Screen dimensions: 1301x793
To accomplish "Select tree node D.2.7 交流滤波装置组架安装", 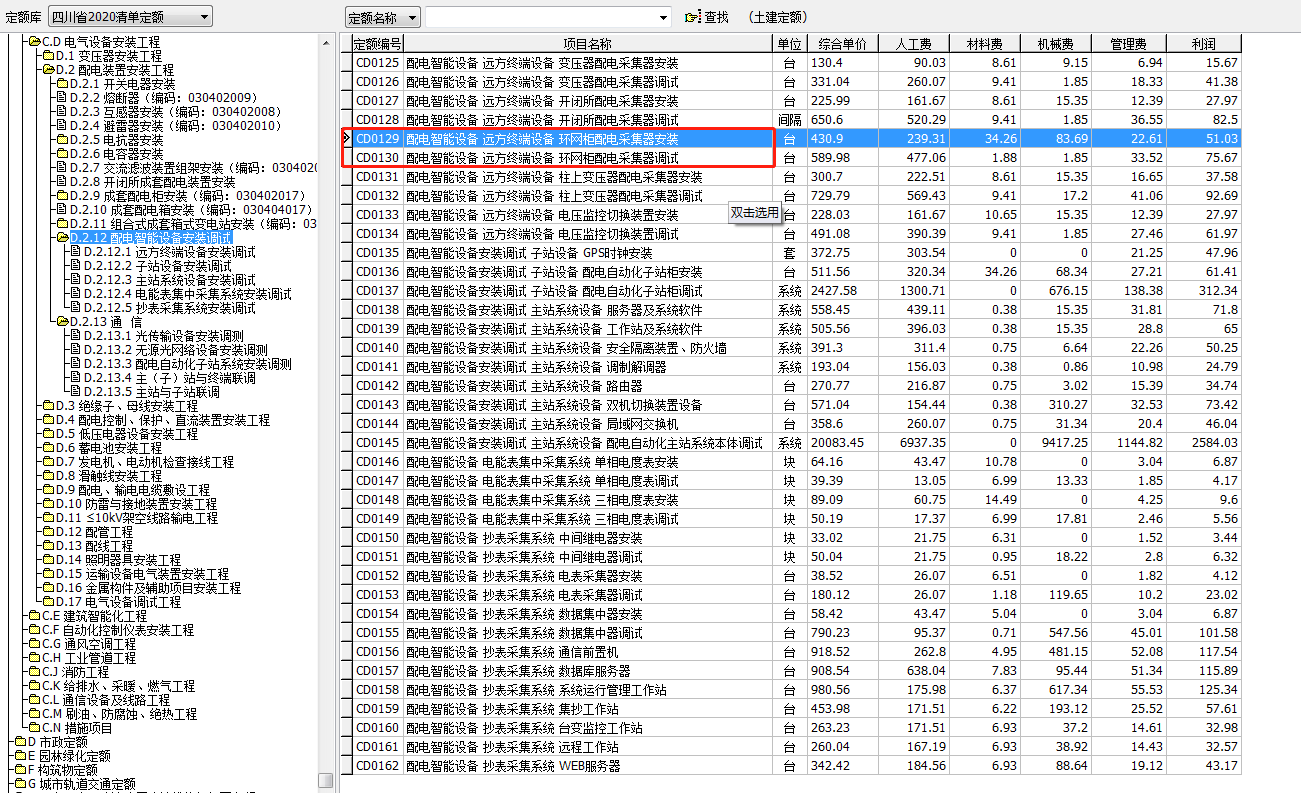I will coord(193,168).
